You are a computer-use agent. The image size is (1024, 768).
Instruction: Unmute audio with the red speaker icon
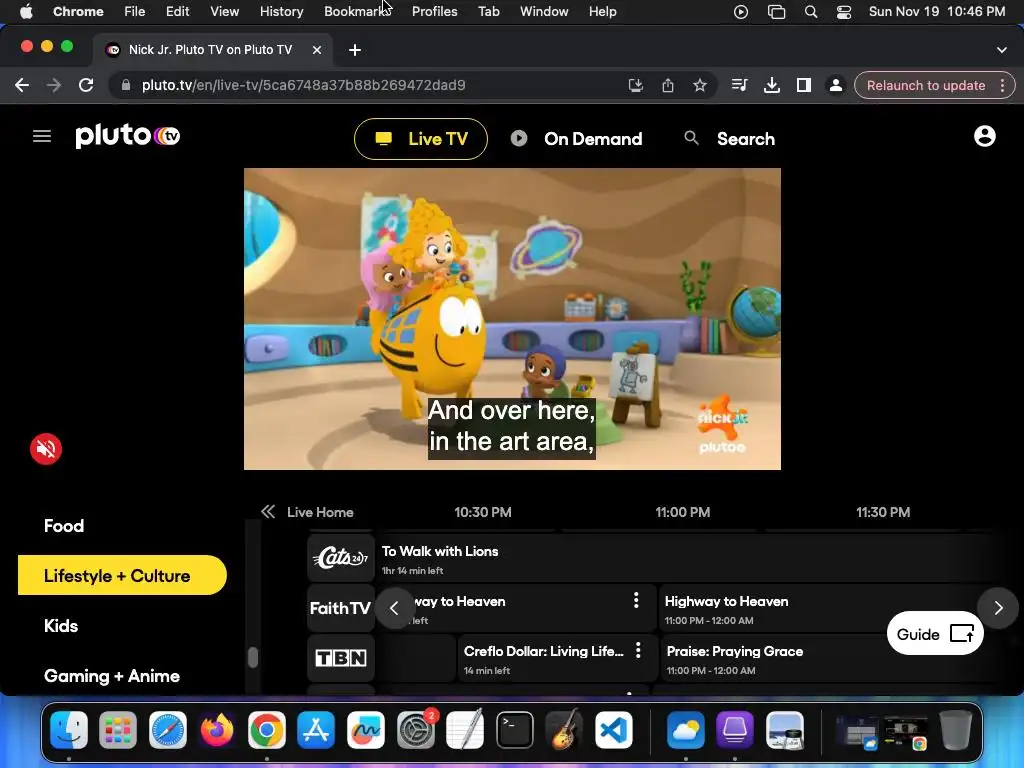click(46, 449)
